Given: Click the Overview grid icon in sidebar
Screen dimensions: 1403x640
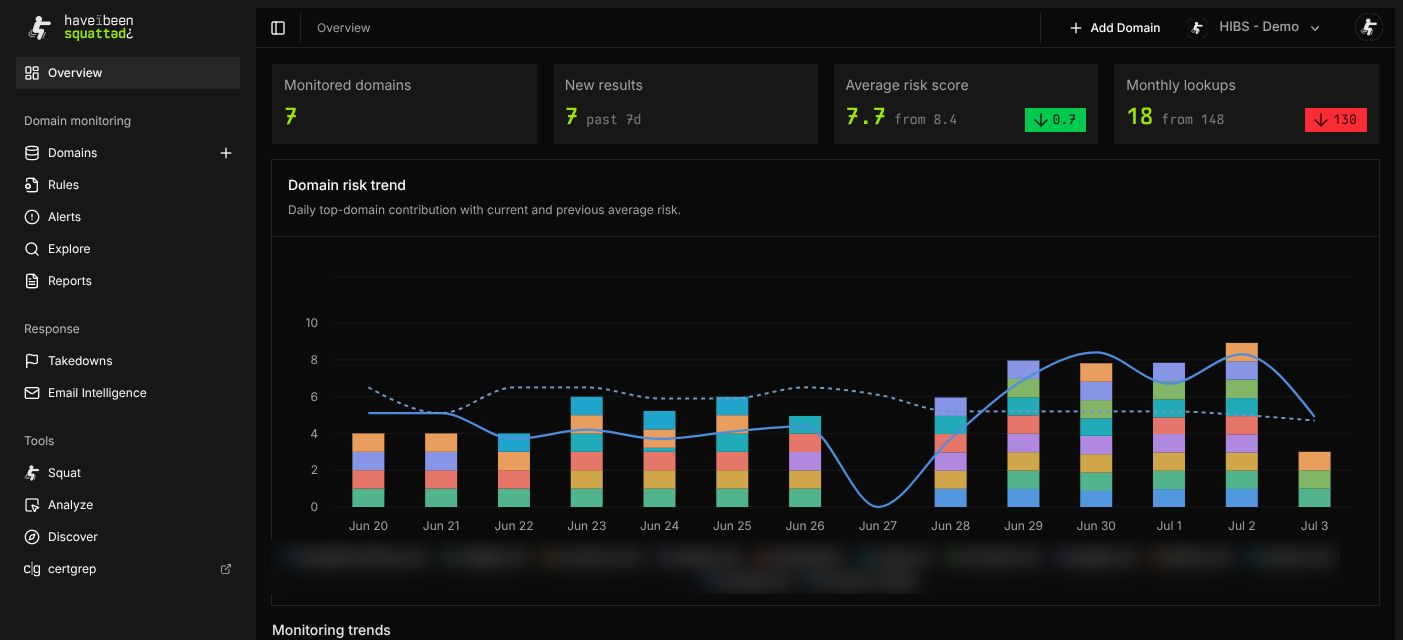Looking at the screenshot, I should click(x=32, y=73).
